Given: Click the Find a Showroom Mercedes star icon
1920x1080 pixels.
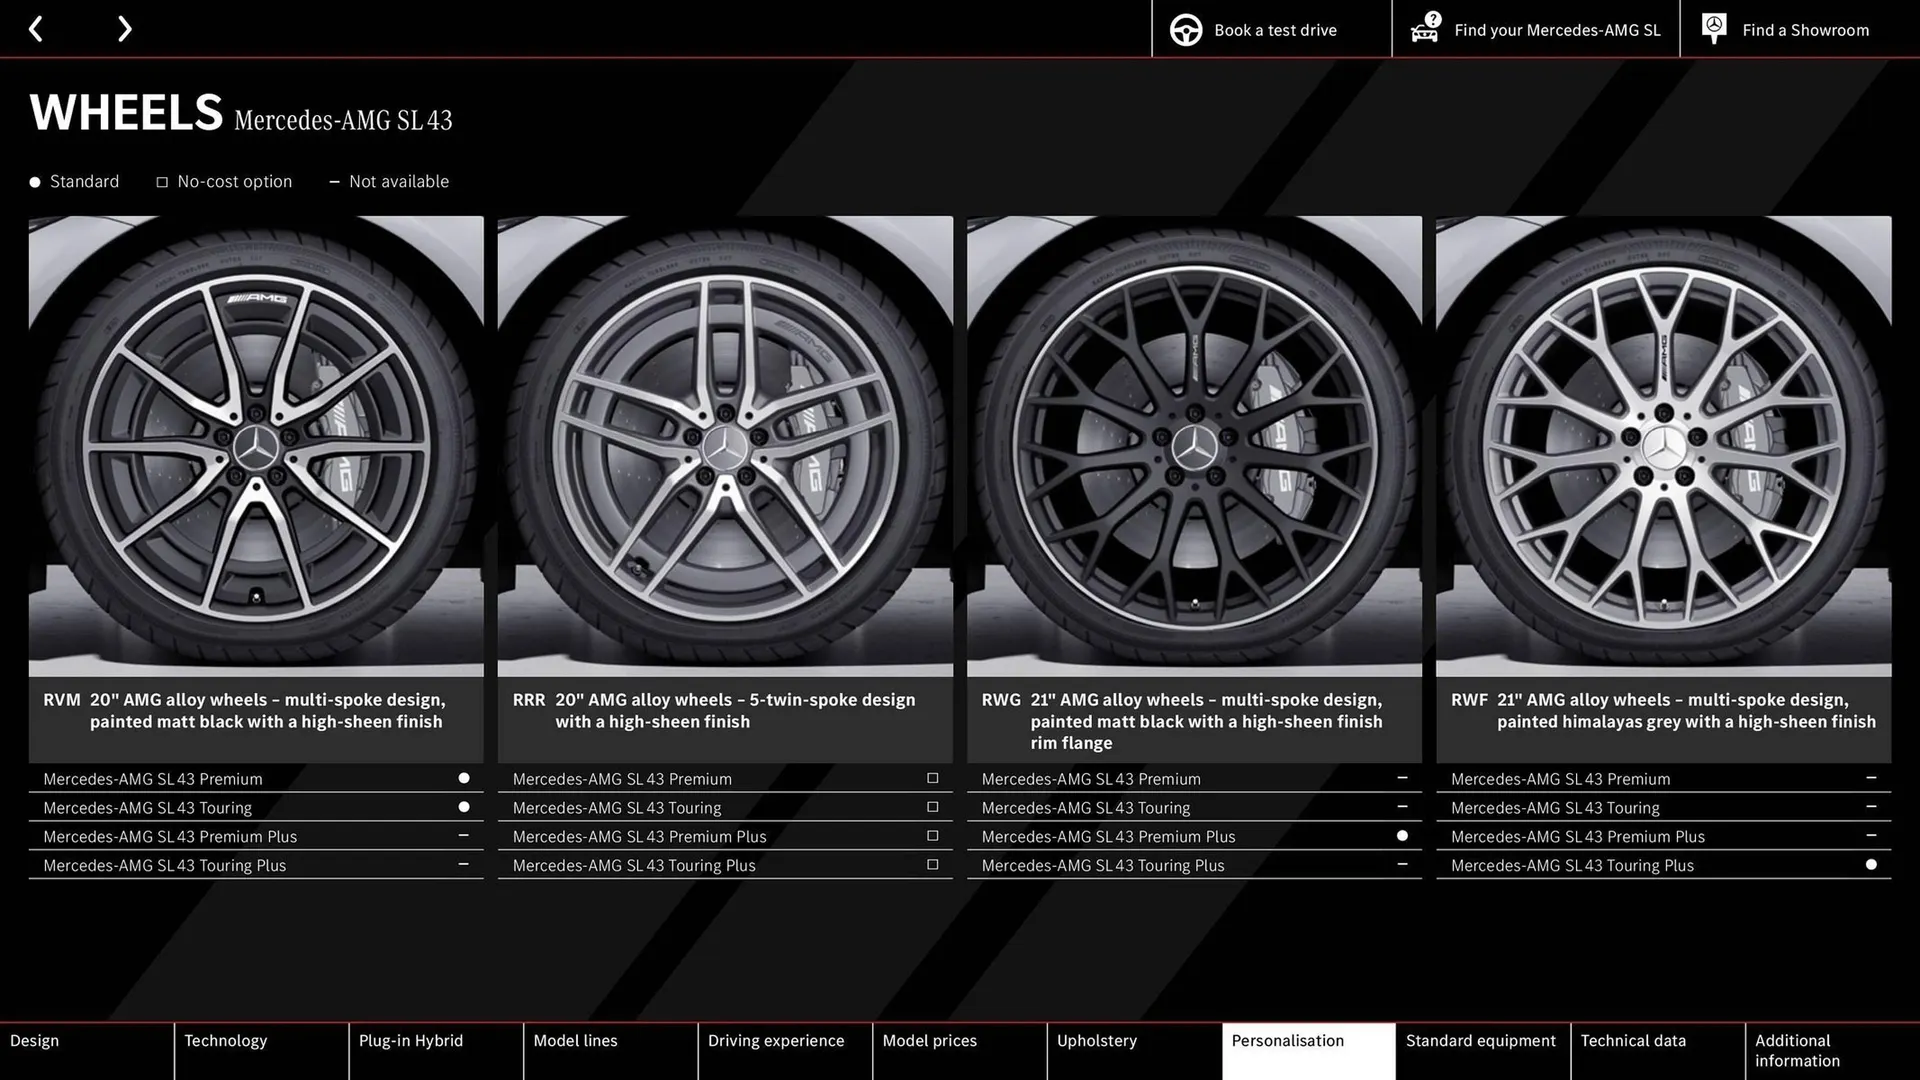Looking at the screenshot, I should pos(1714,29).
